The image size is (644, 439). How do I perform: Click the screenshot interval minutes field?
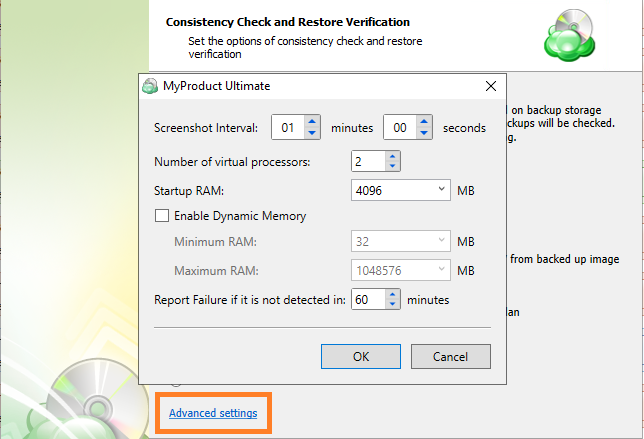(288, 128)
